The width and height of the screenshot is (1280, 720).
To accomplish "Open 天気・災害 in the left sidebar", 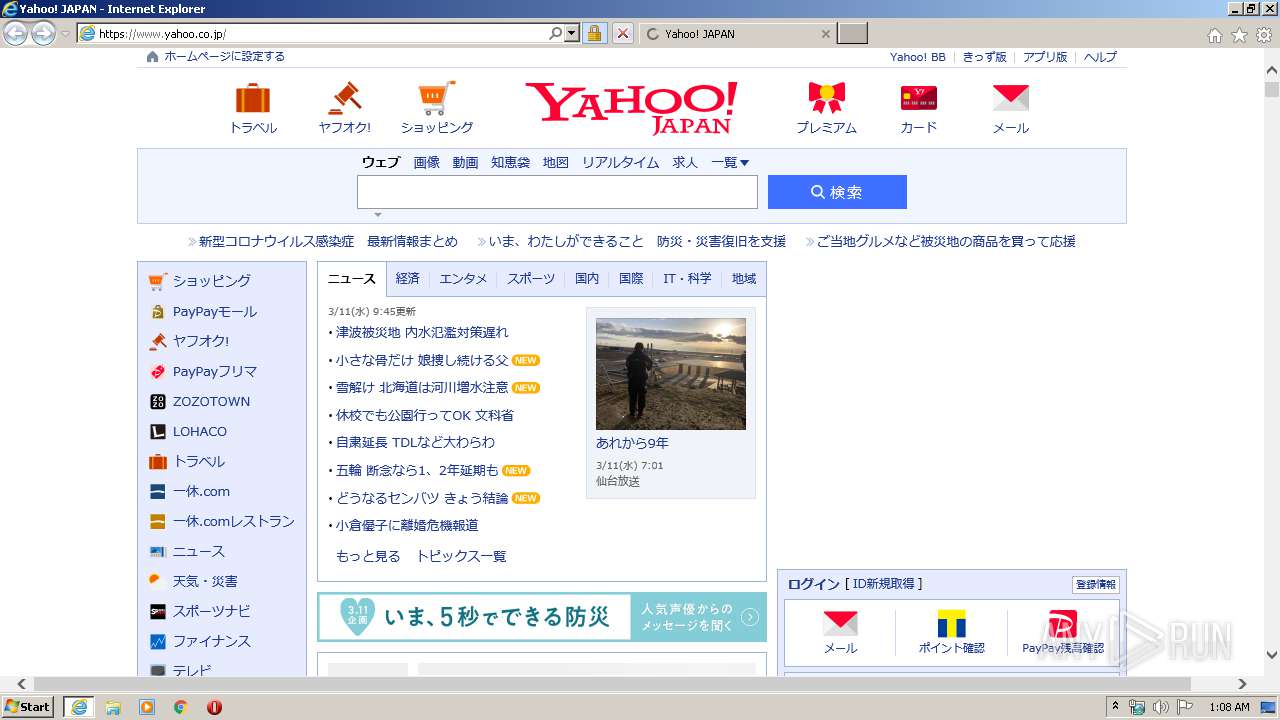I will [x=205, y=581].
